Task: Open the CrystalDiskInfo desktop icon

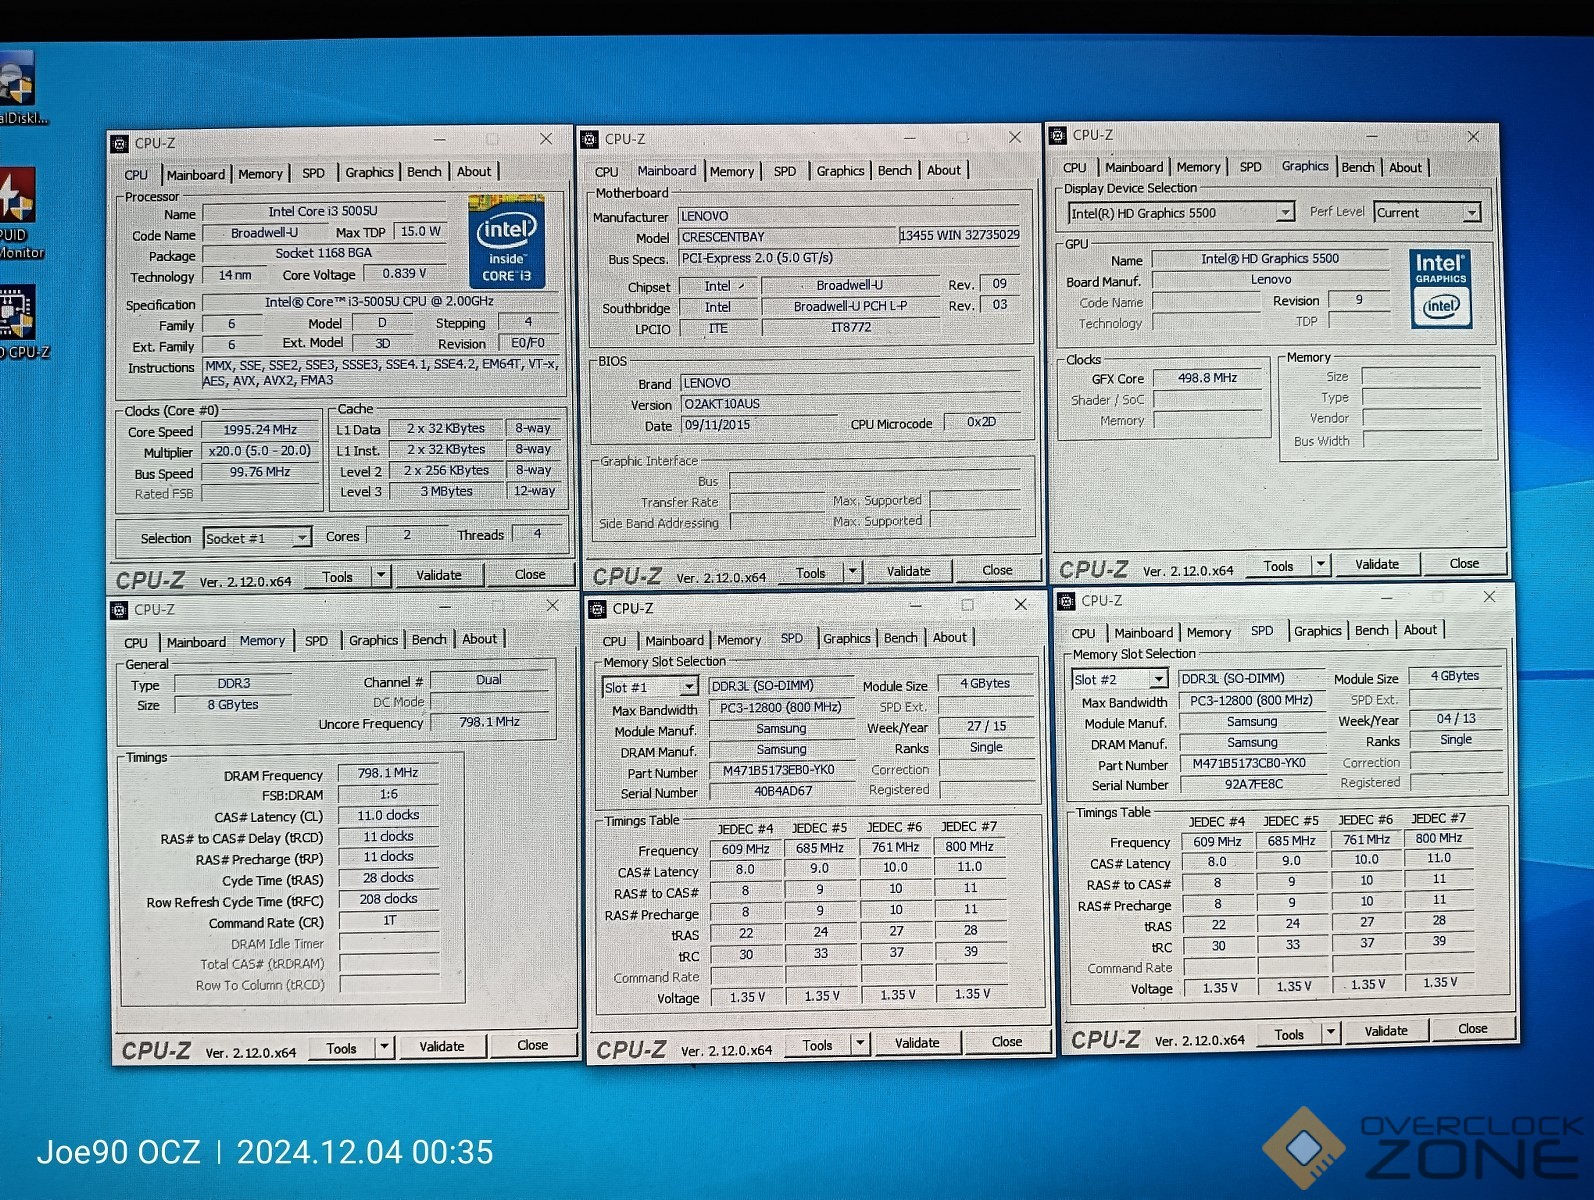Action: 18,90
